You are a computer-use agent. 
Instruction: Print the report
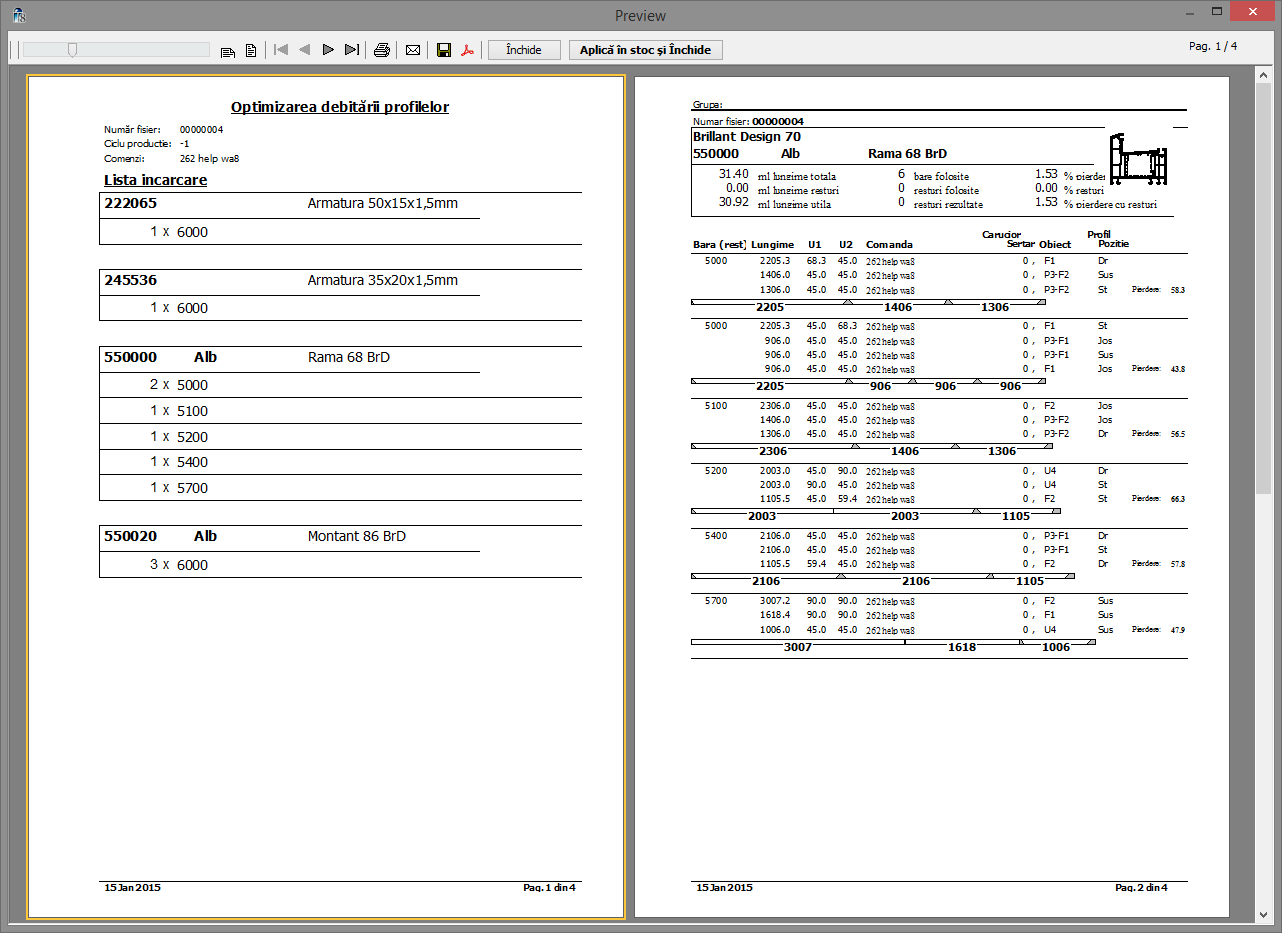(381, 50)
